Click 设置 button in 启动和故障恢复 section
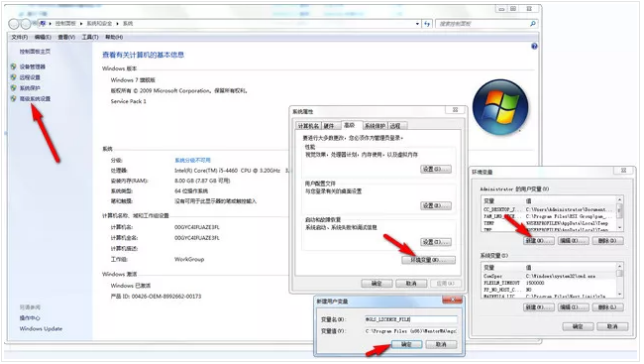This screenshot has height=364, width=644. tap(436, 242)
